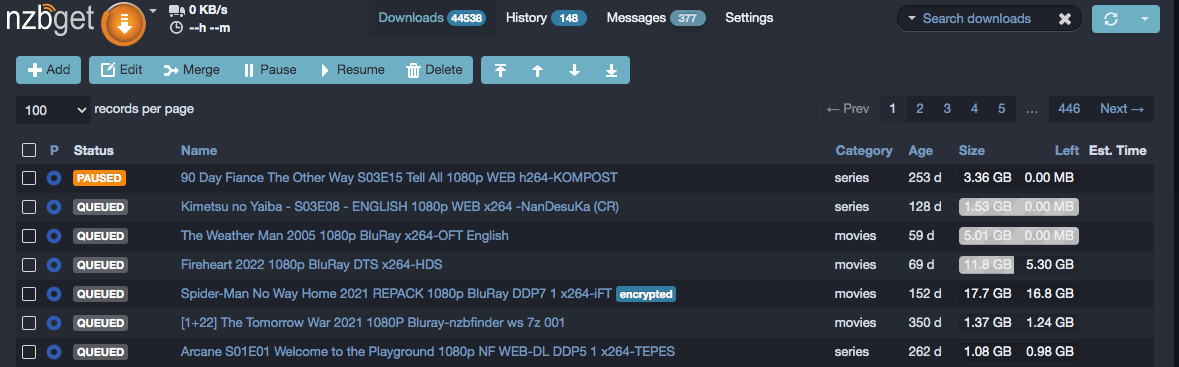
Task: Check the Arcane S01E01 row checkbox
Action: coord(29,352)
